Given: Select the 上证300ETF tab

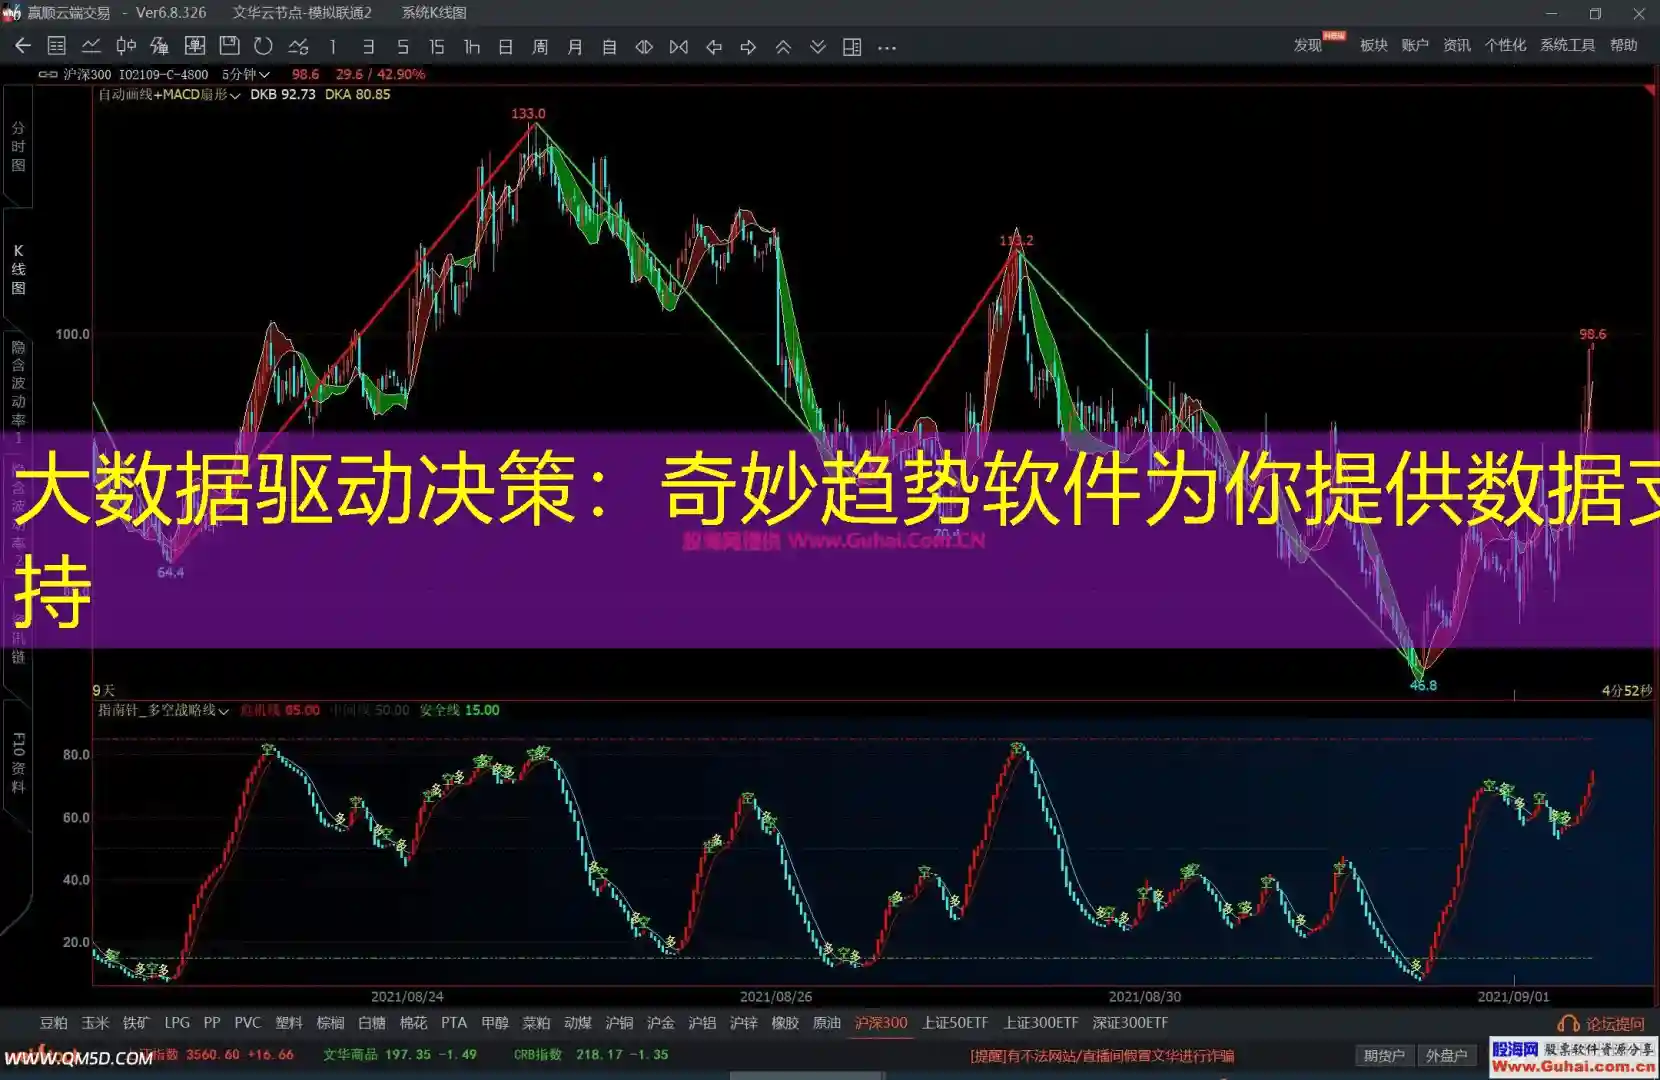Looking at the screenshot, I should point(1041,1023).
